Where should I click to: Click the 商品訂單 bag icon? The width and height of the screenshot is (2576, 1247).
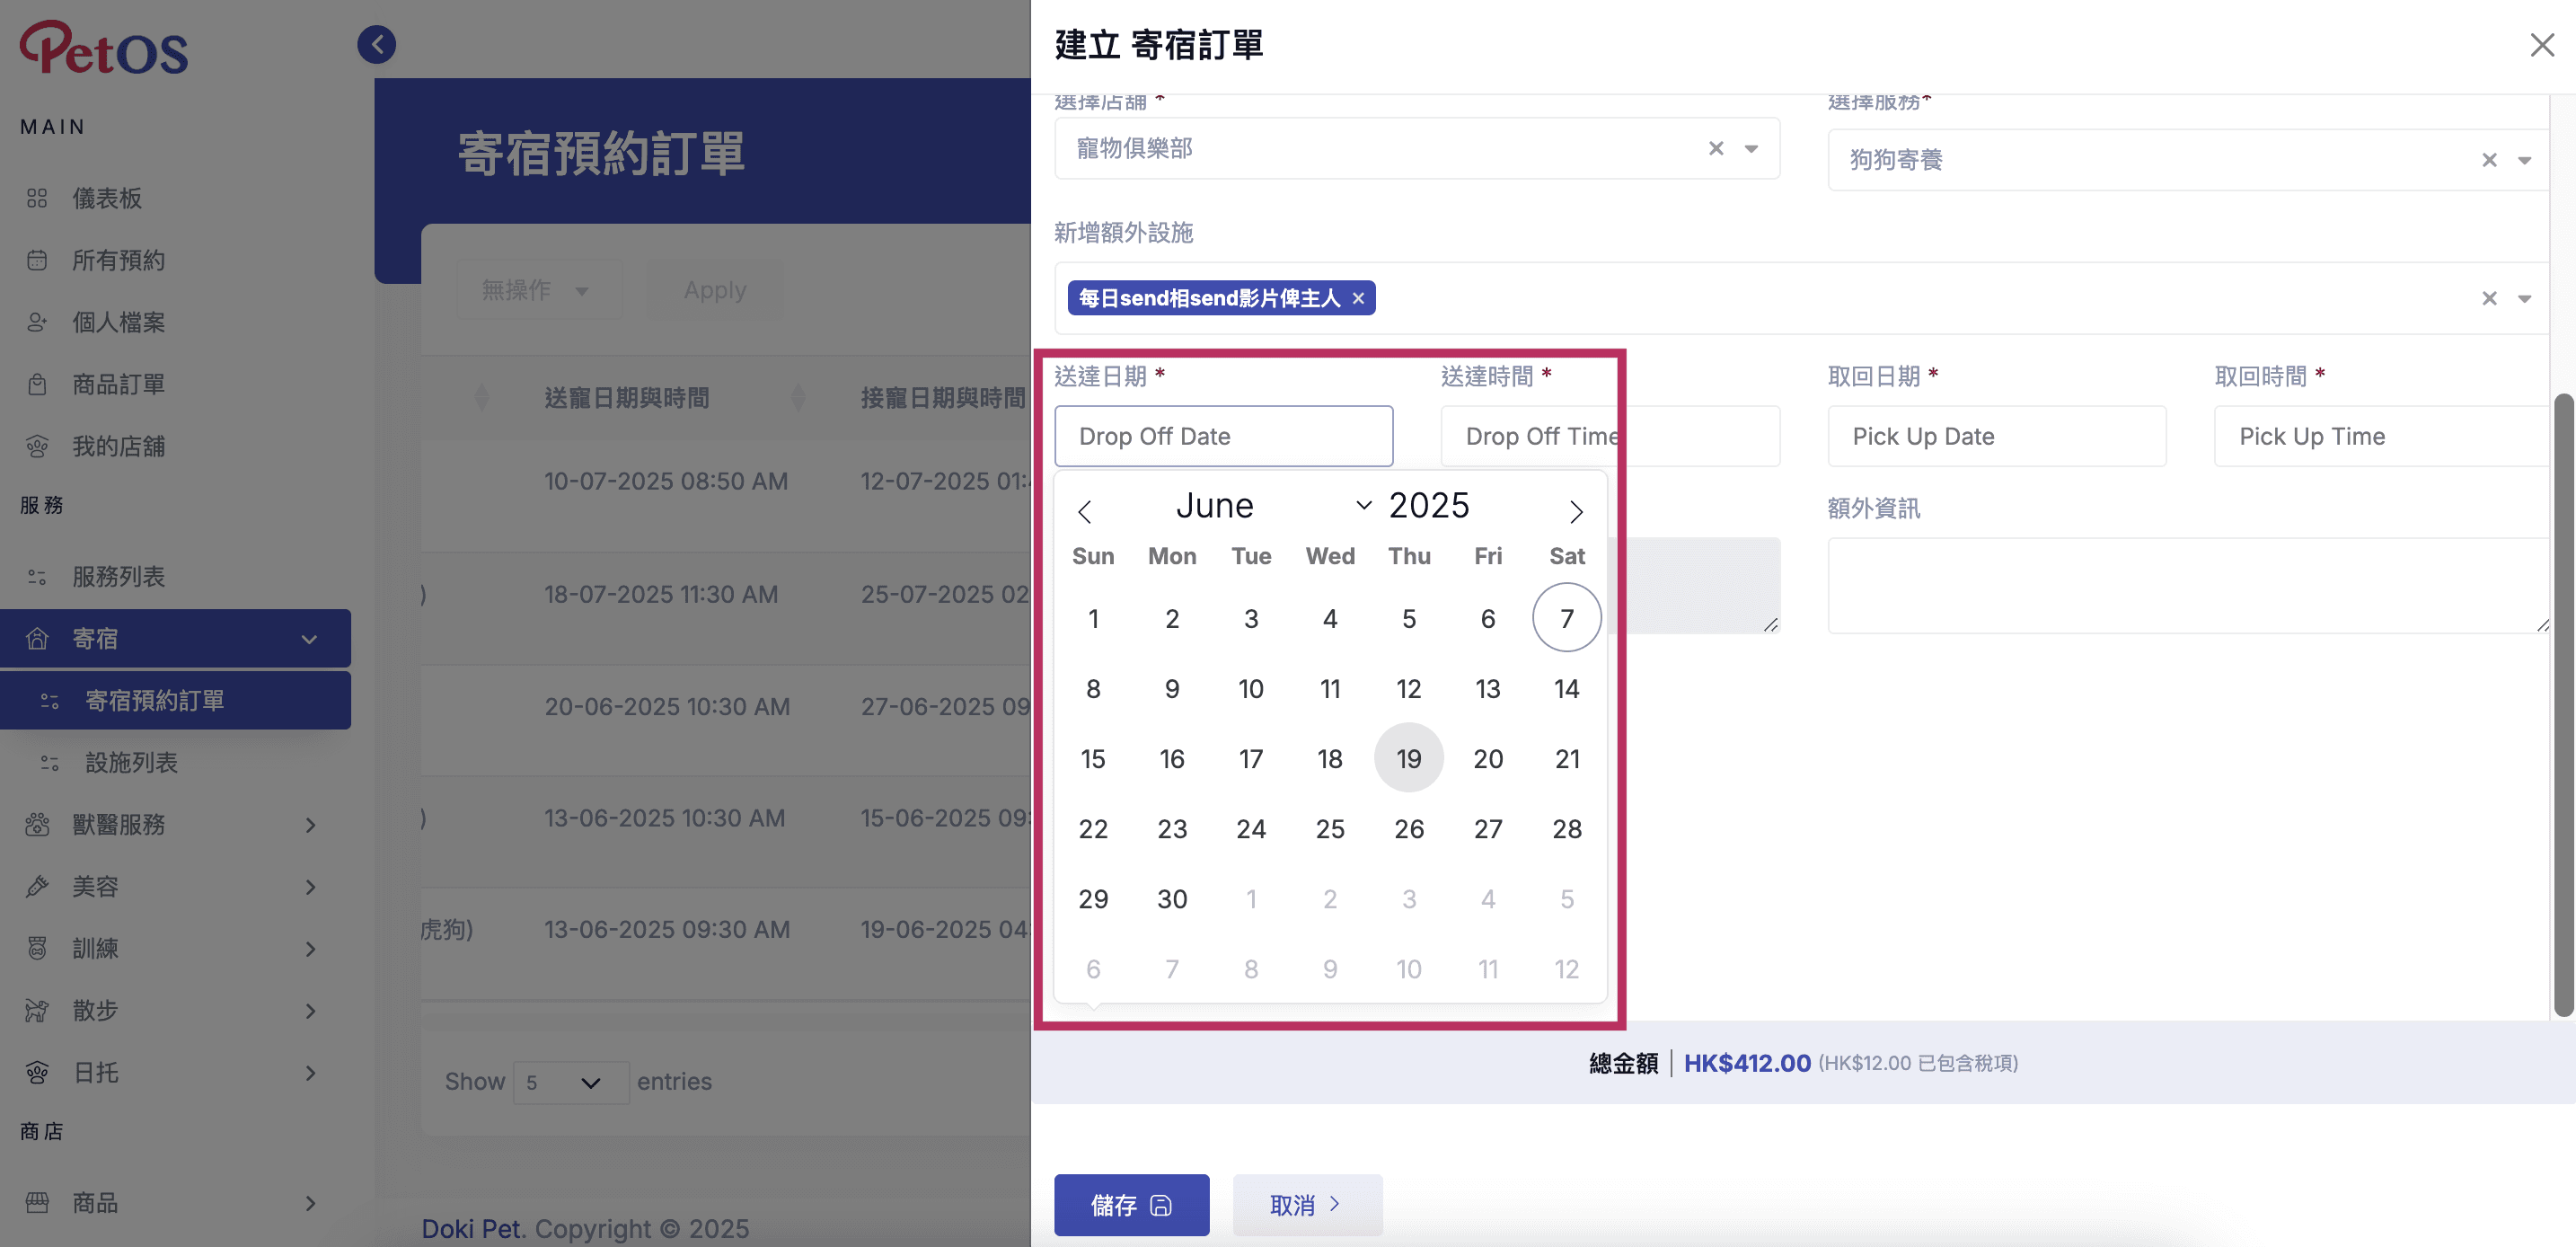pyautogui.click(x=37, y=384)
